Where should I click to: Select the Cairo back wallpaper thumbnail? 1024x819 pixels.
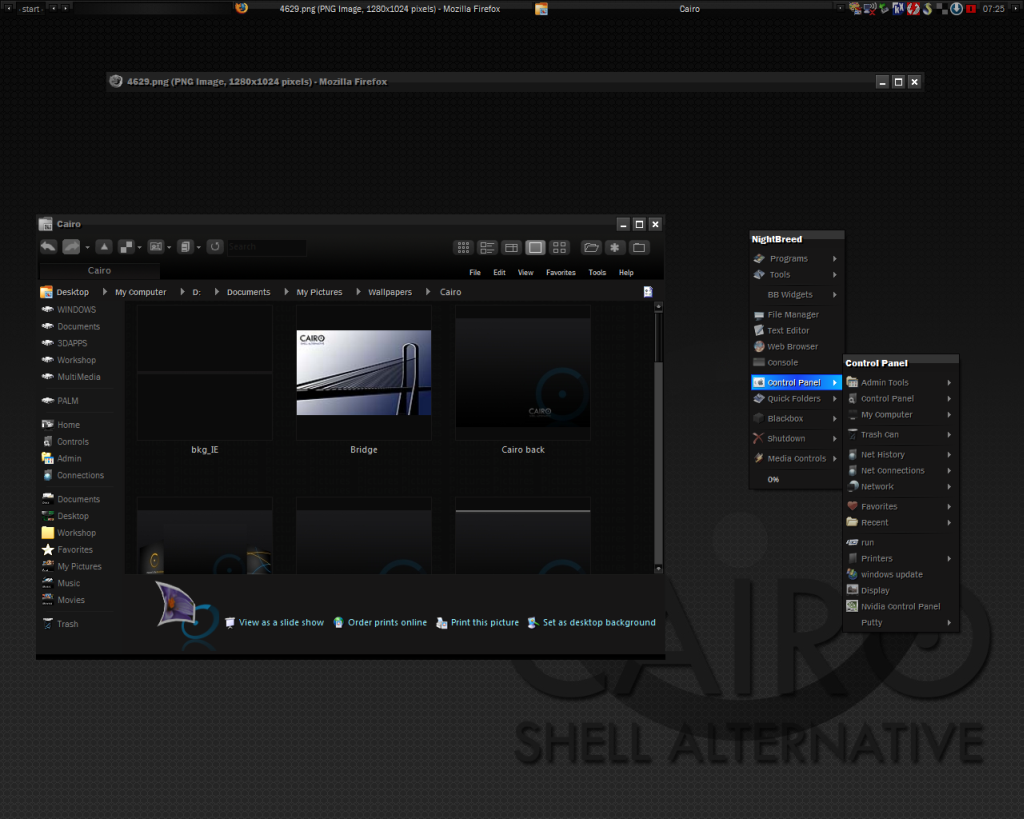pyautogui.click(x=522, y=372)
